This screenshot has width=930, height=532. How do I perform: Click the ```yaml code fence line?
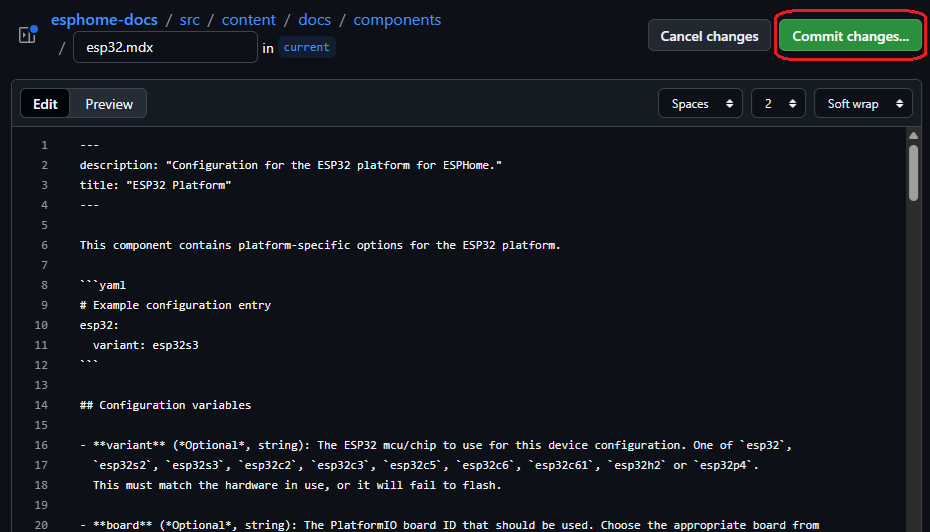pos(103,285)
